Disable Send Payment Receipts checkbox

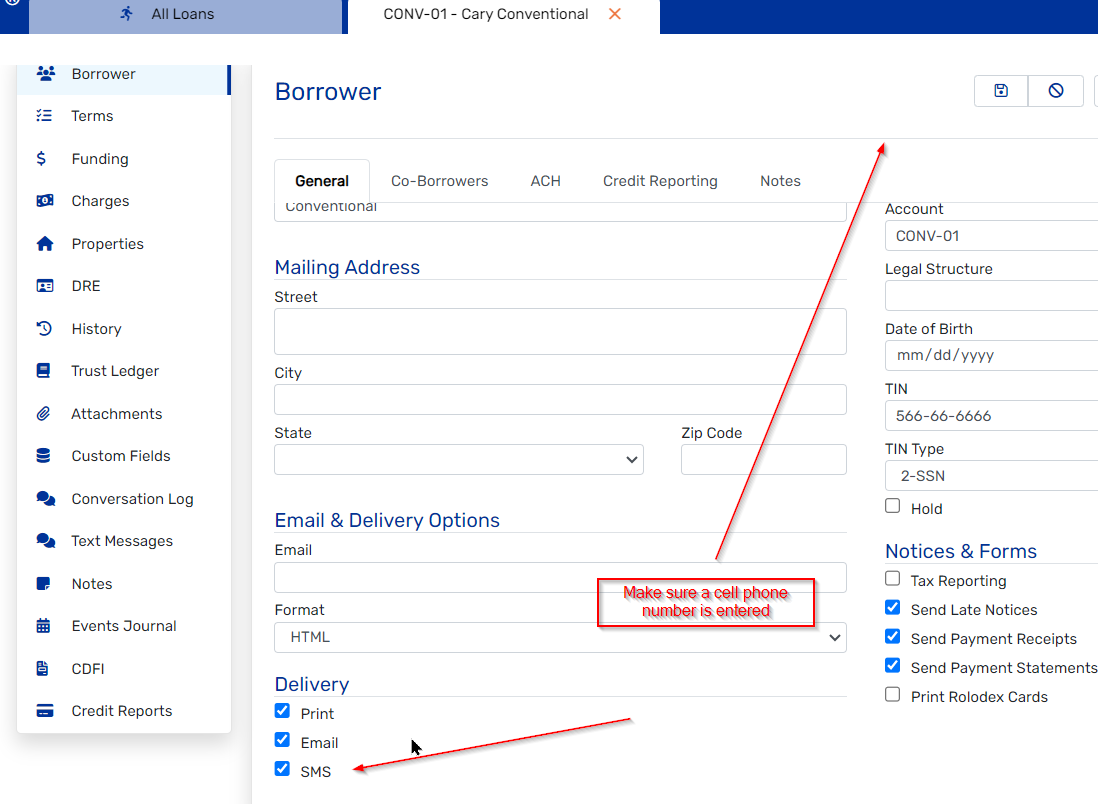point(893,636)
